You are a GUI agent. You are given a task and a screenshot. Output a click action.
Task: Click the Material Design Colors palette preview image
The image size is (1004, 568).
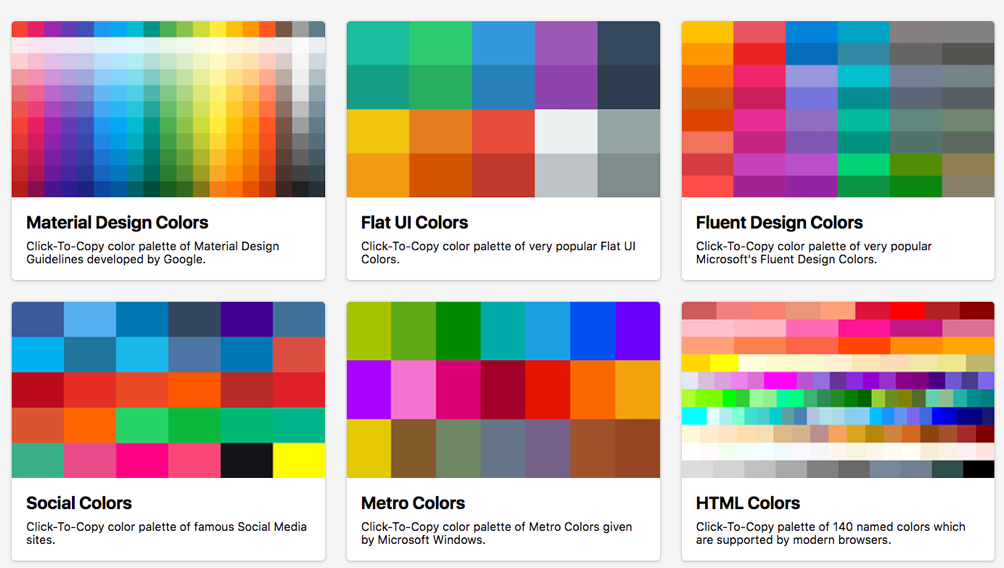tap(168, 109)
